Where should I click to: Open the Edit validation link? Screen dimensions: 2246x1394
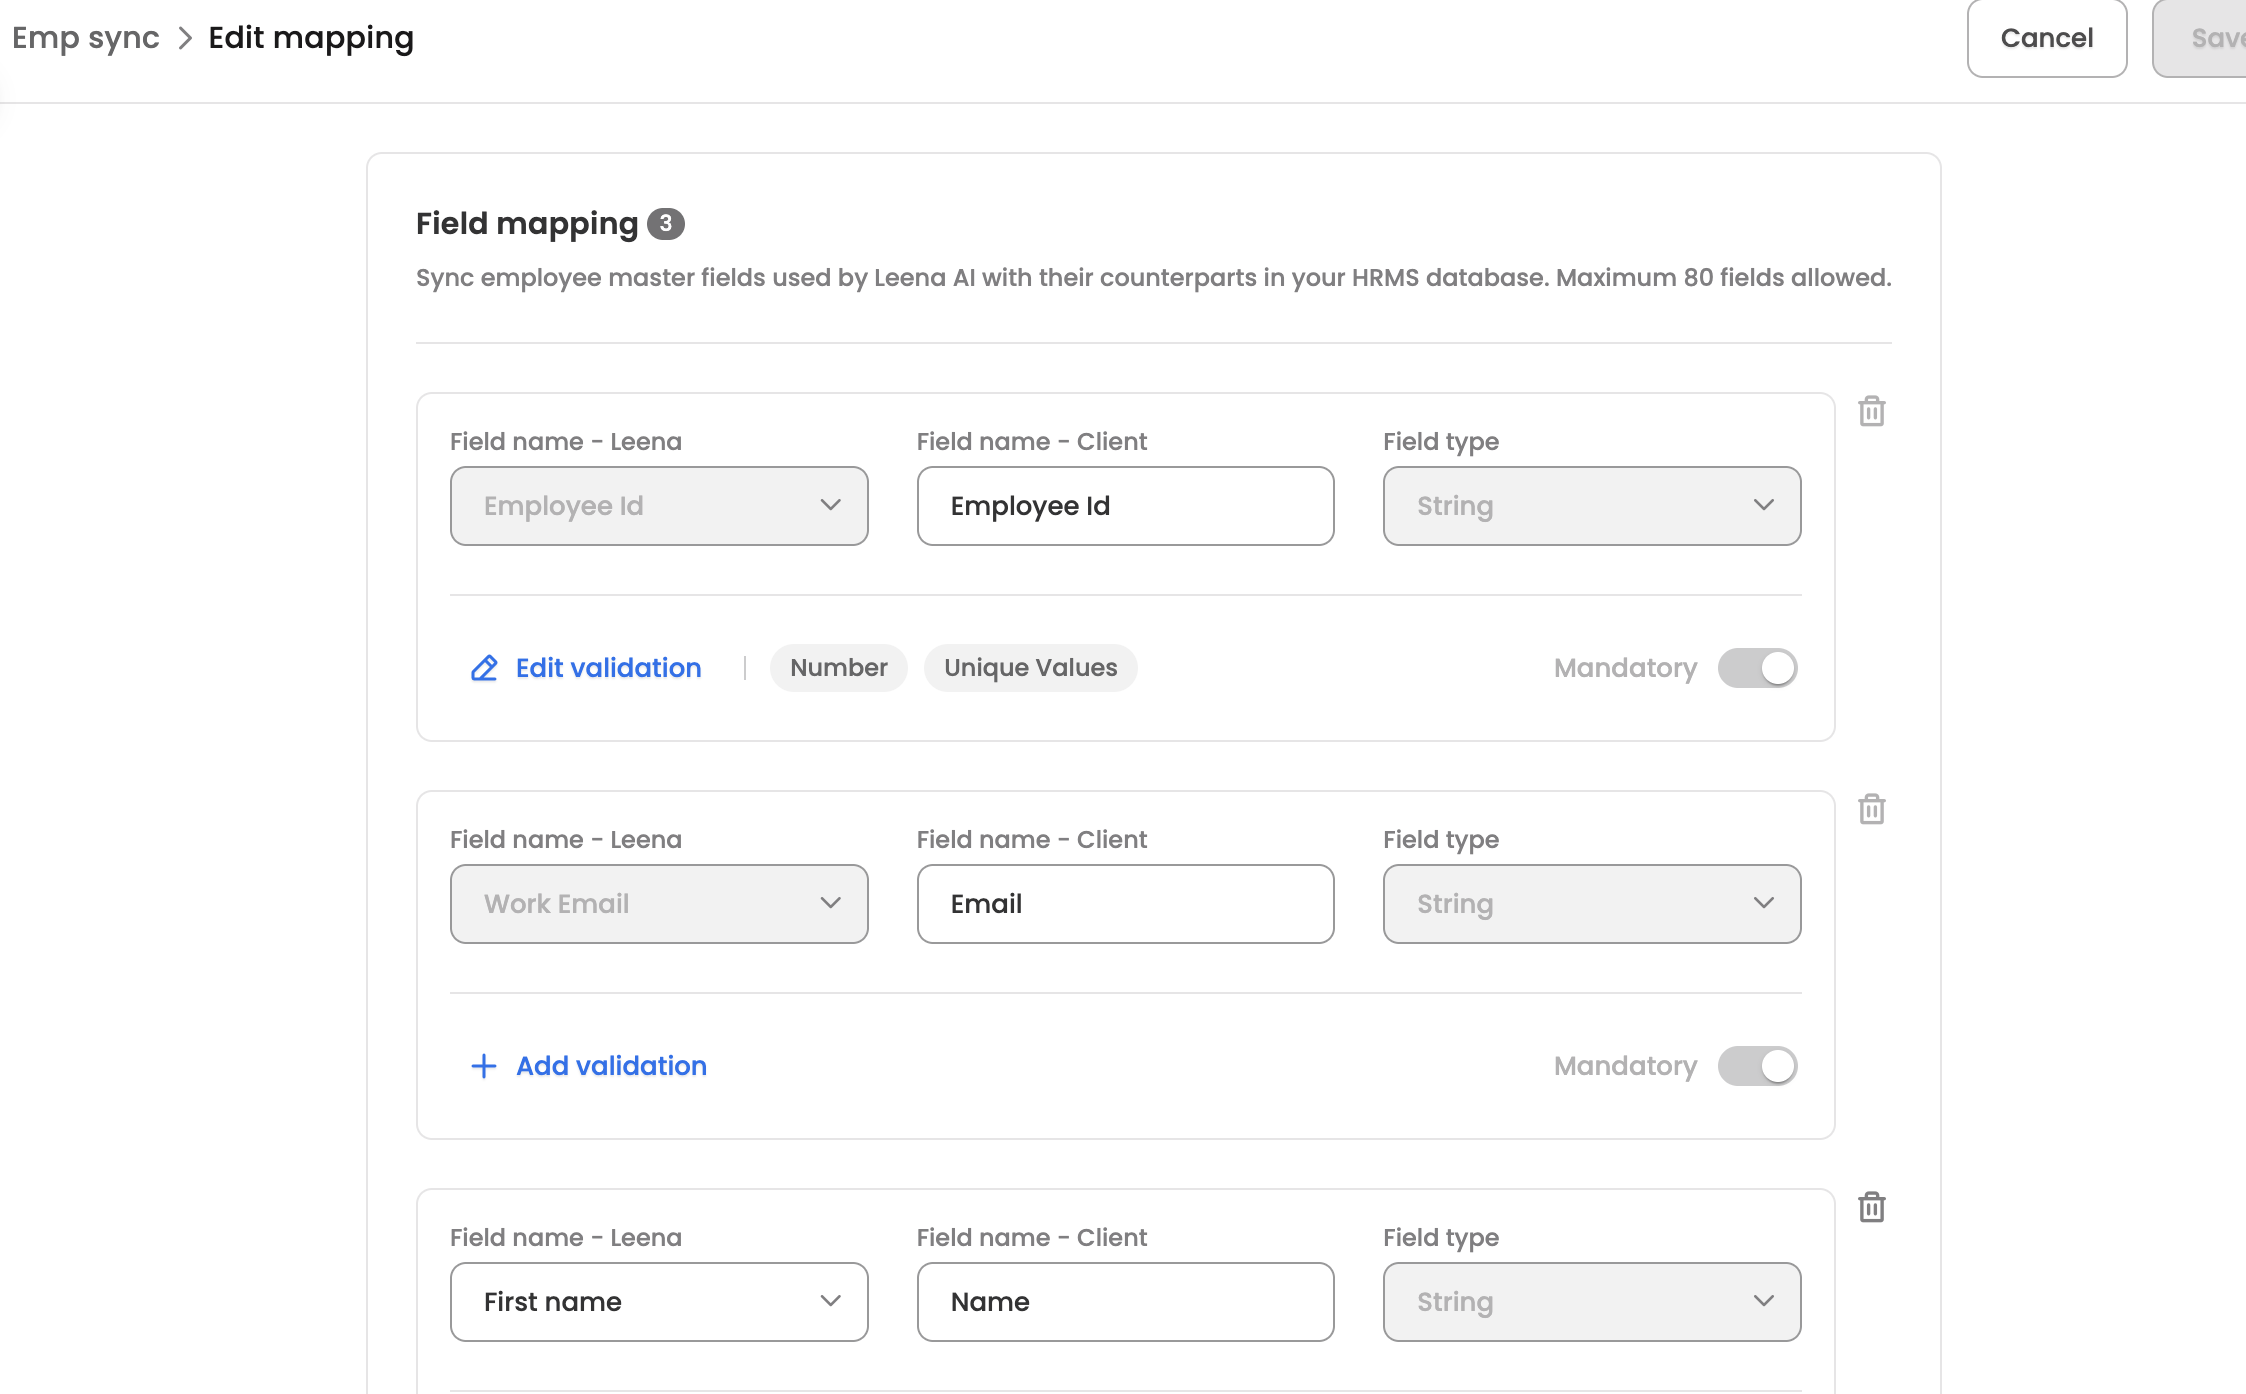[x=608, y=668]
